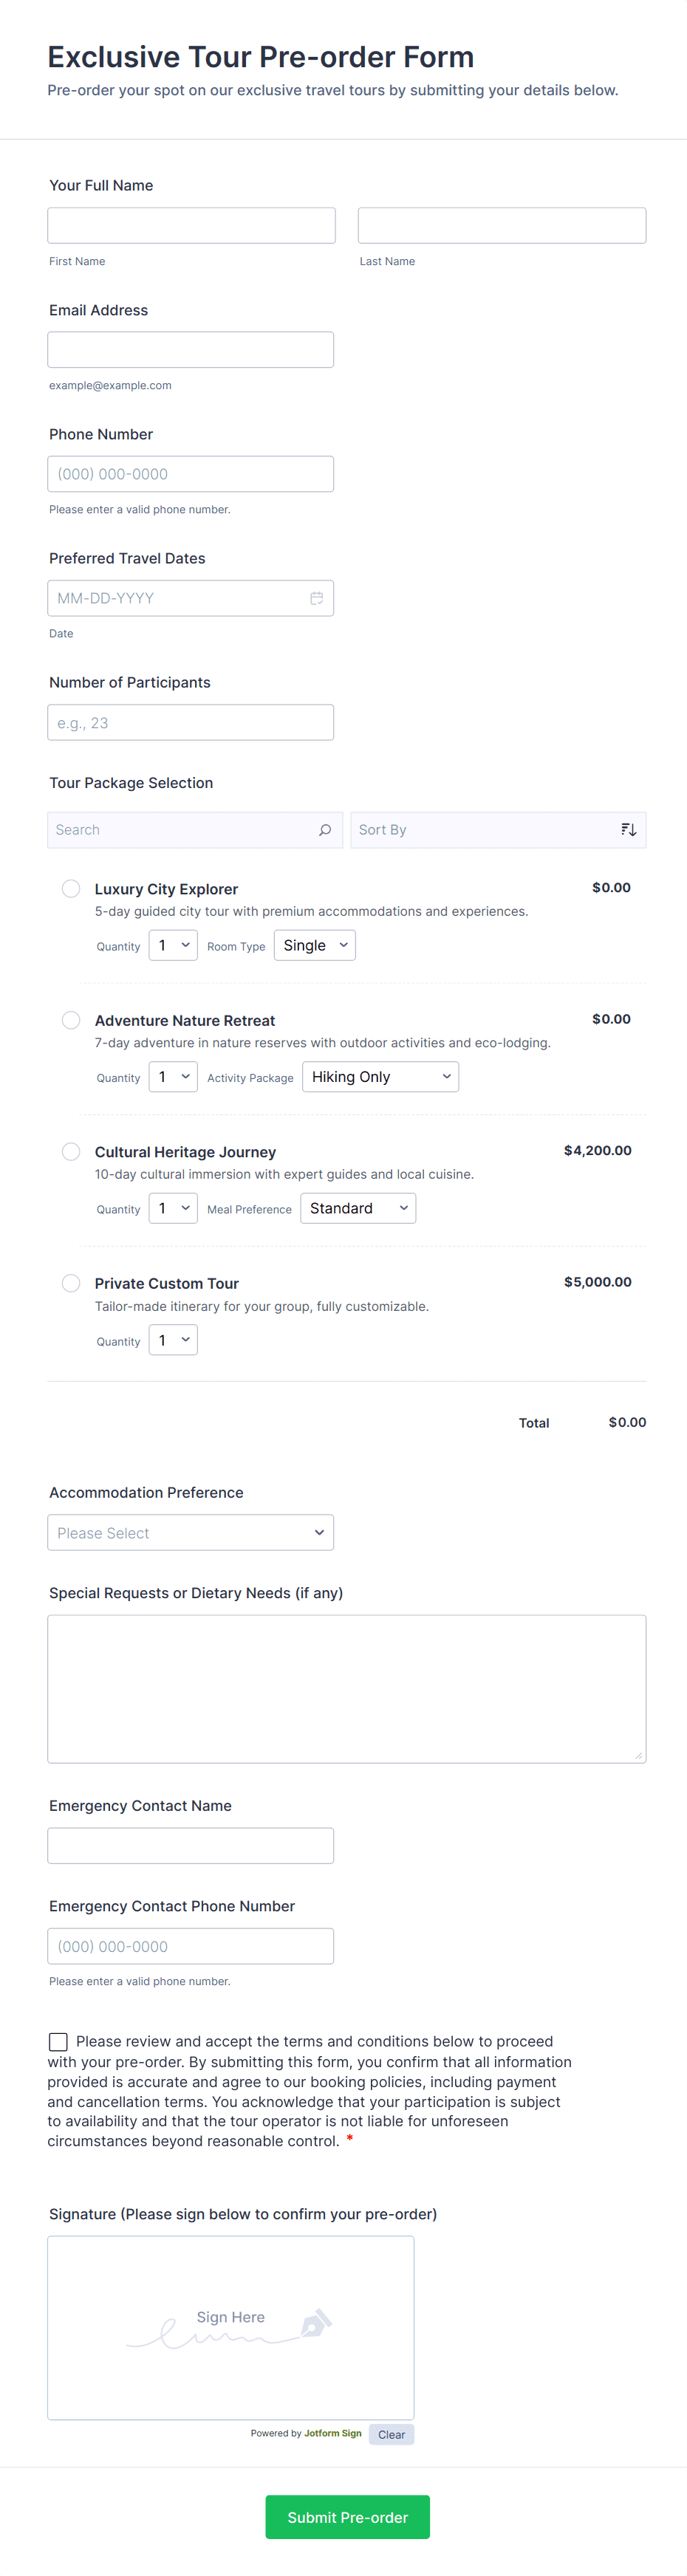The width and height of the screenshot is (687, 2576).
Task: Select the Luxury City Explorer radio button
Action: [71, 888]
